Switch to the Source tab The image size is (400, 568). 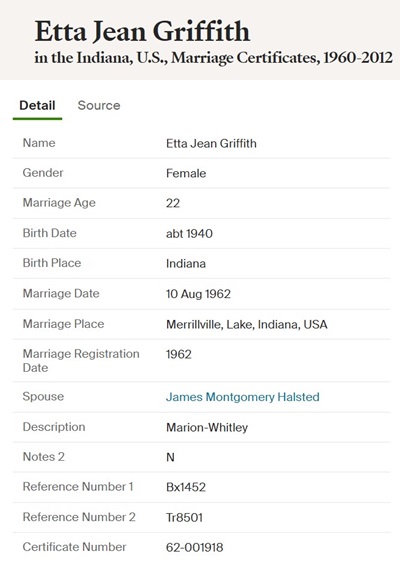pos(99,105)
